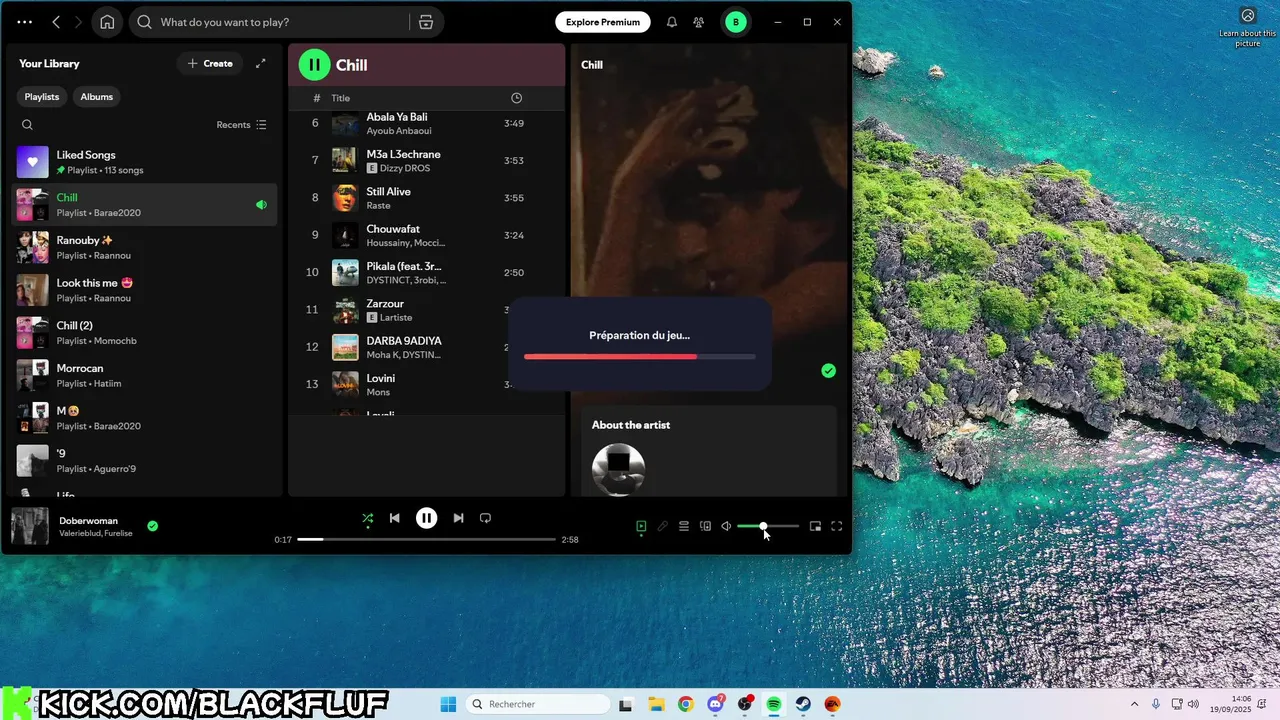Select the track M3a L3echrane

427,161
